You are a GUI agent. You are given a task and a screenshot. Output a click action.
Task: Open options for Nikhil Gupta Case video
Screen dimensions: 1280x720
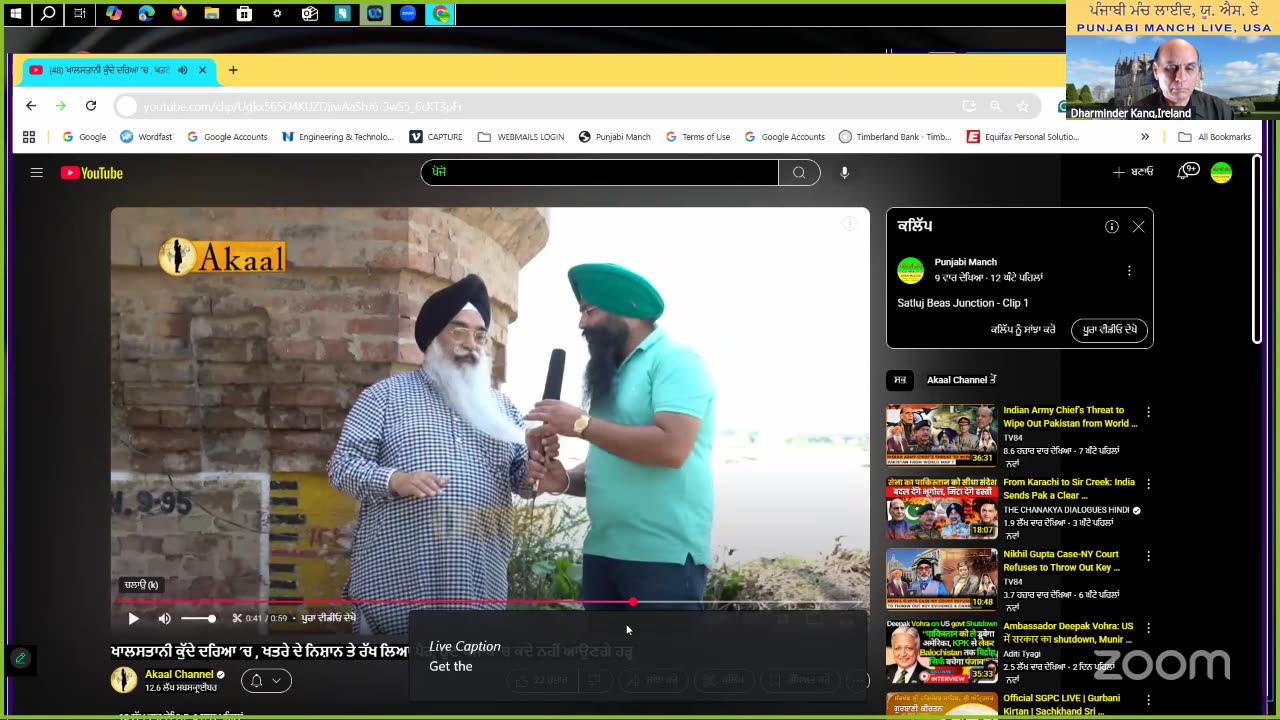[x=1148, y=556]
